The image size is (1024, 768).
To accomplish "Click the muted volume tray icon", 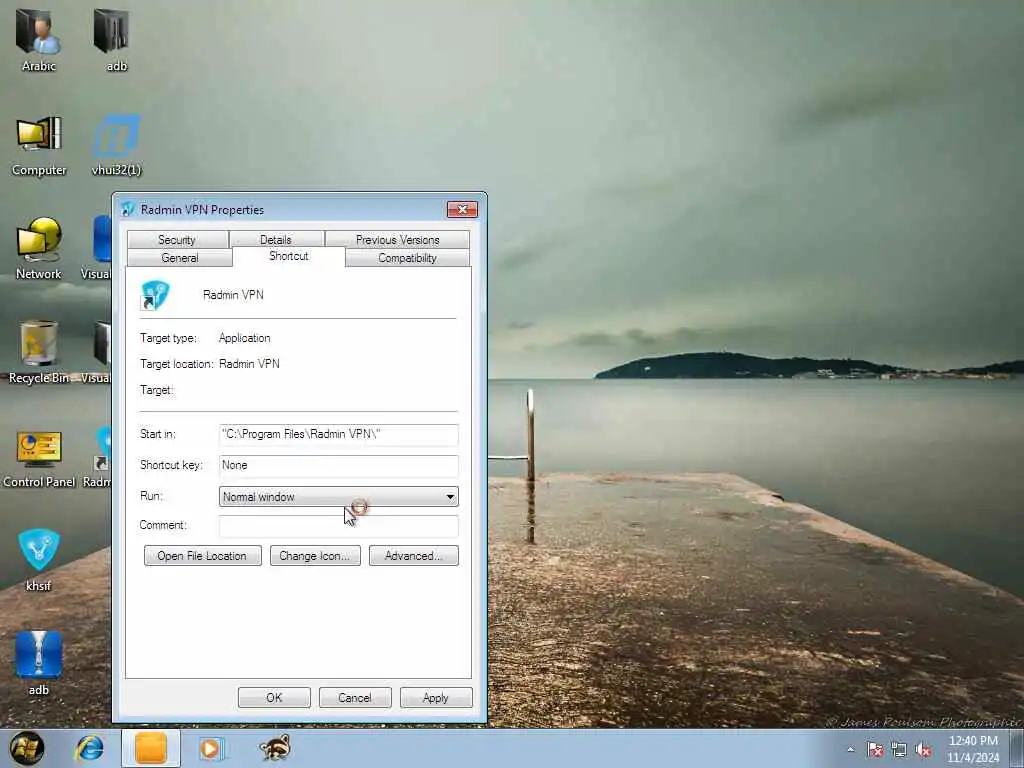I will [x=923, y=750].
